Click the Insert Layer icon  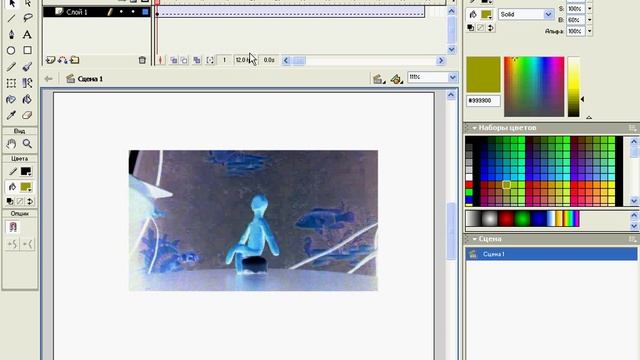pos(50,60)
